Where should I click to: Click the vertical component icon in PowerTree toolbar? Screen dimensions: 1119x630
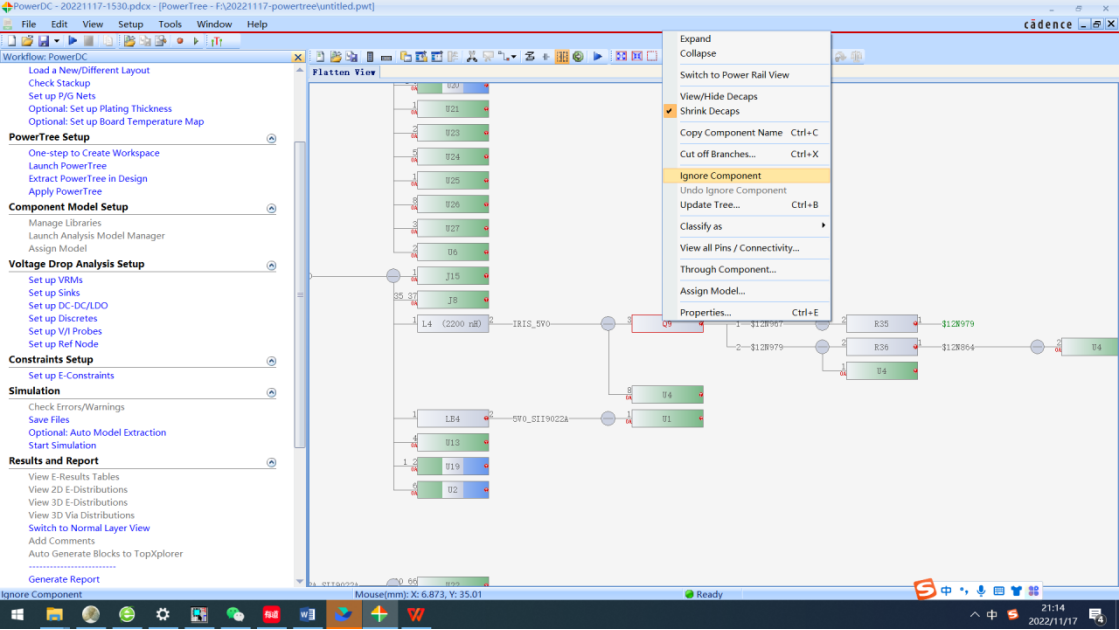[370, 56]
